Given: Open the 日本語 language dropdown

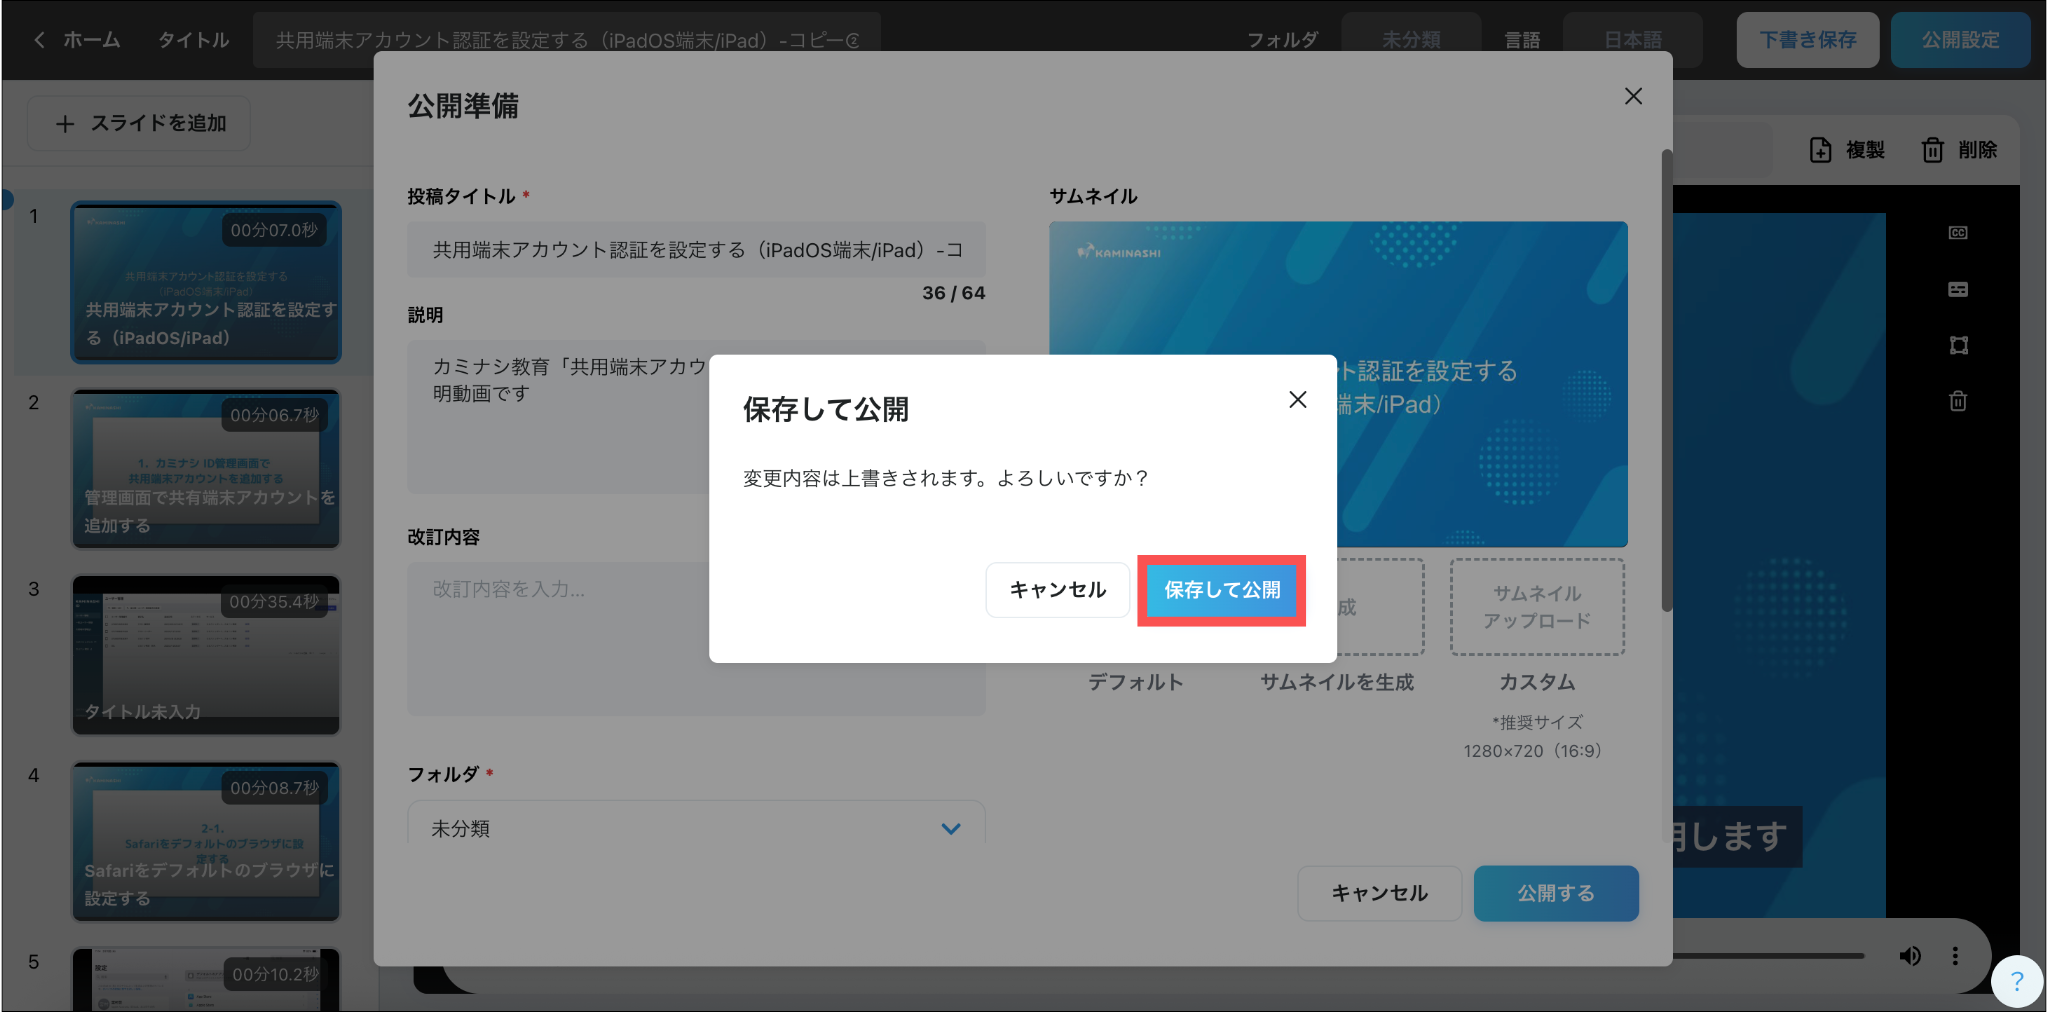Looking at the screenshot, I should click(x=1633, y=40).
